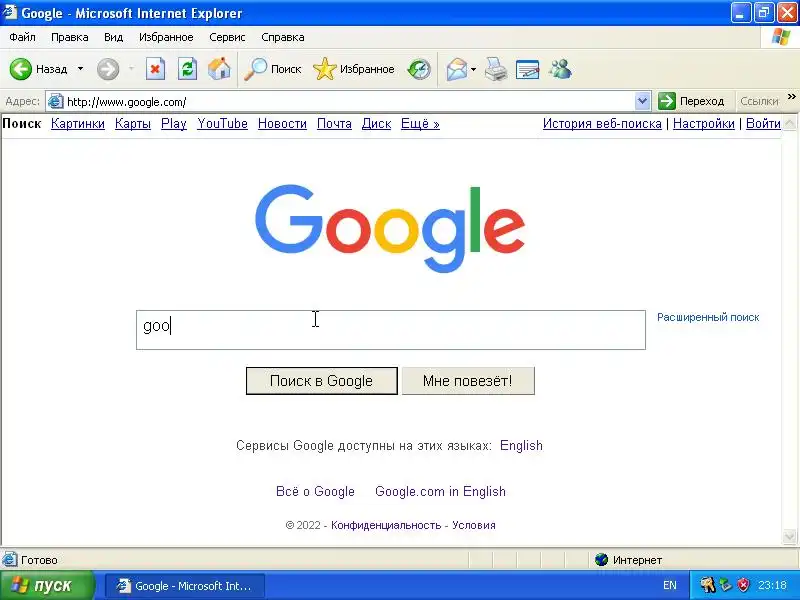Open the Правка menu

coord(69,37)
